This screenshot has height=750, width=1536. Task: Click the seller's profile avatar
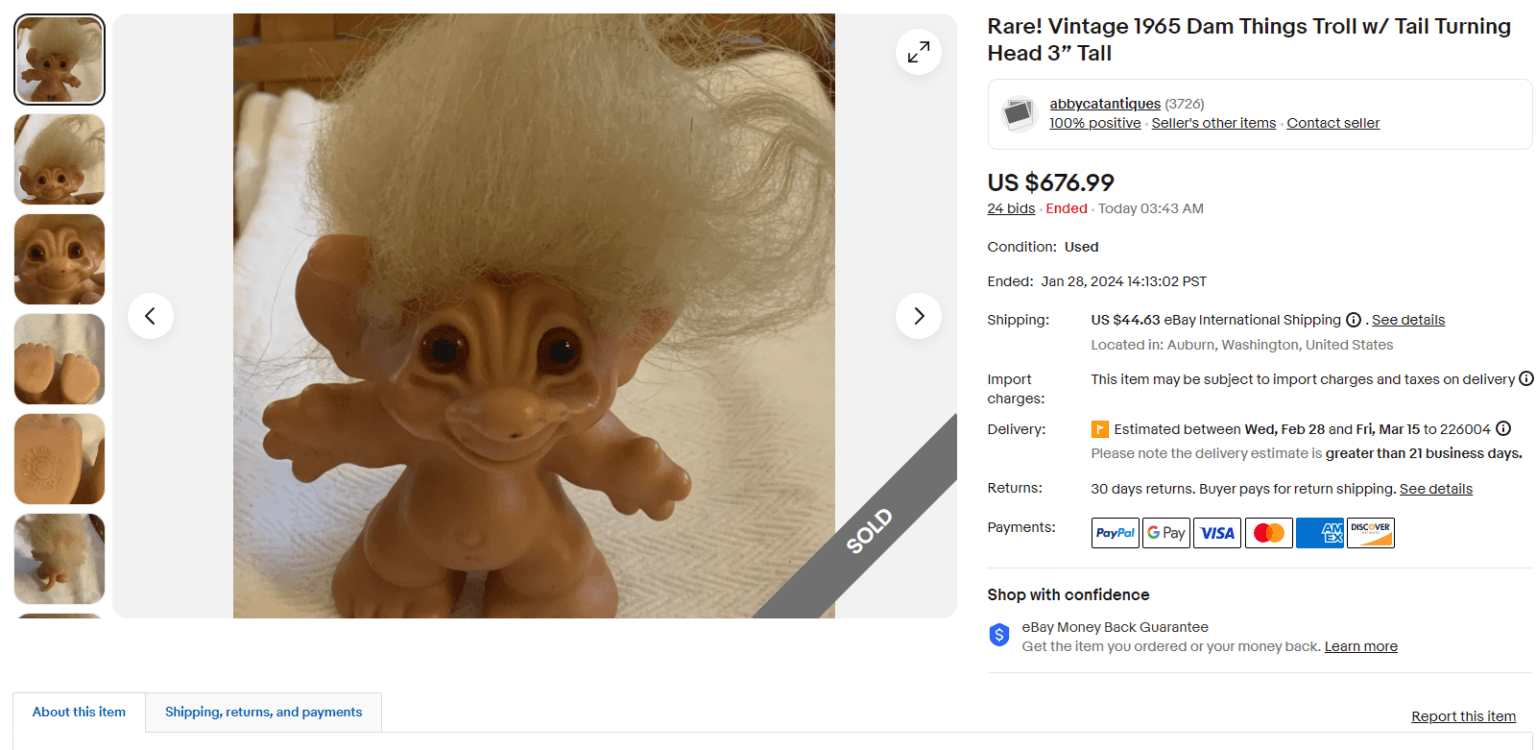(x=1018, y=113)
